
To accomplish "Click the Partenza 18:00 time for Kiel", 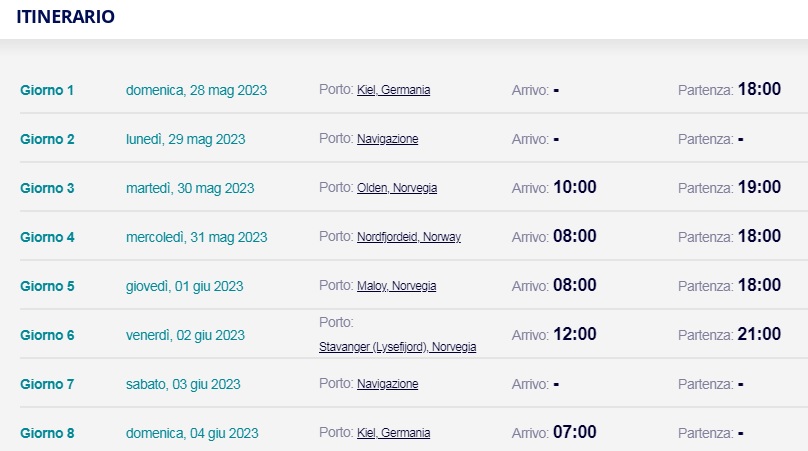I will coord(759,89).
